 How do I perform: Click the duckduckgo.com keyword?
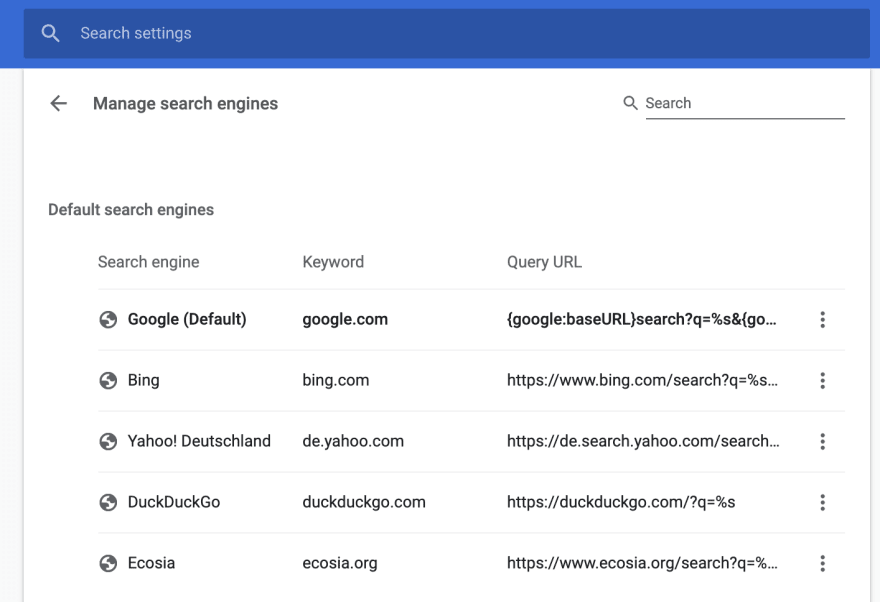click(364, 502)
